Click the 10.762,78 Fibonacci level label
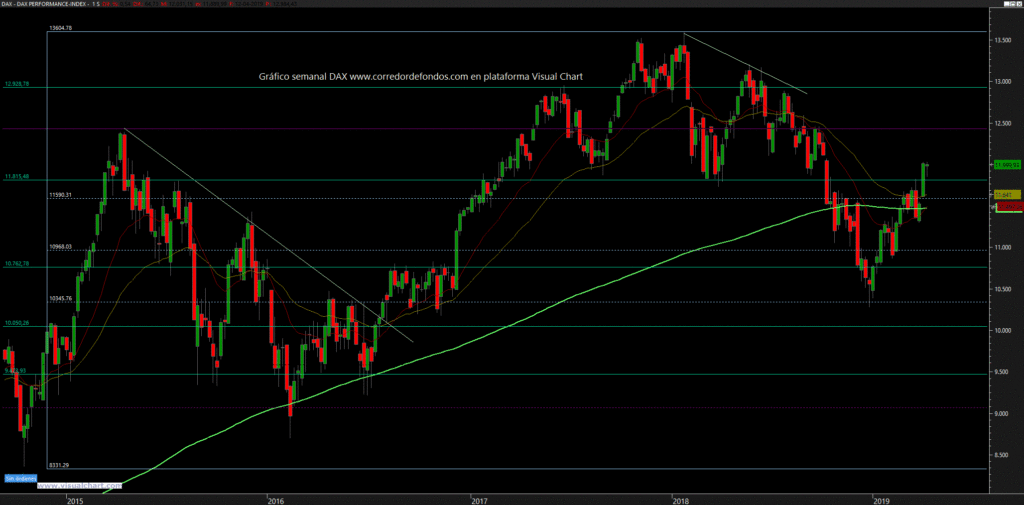The image size is (1024, 505). 18,264
